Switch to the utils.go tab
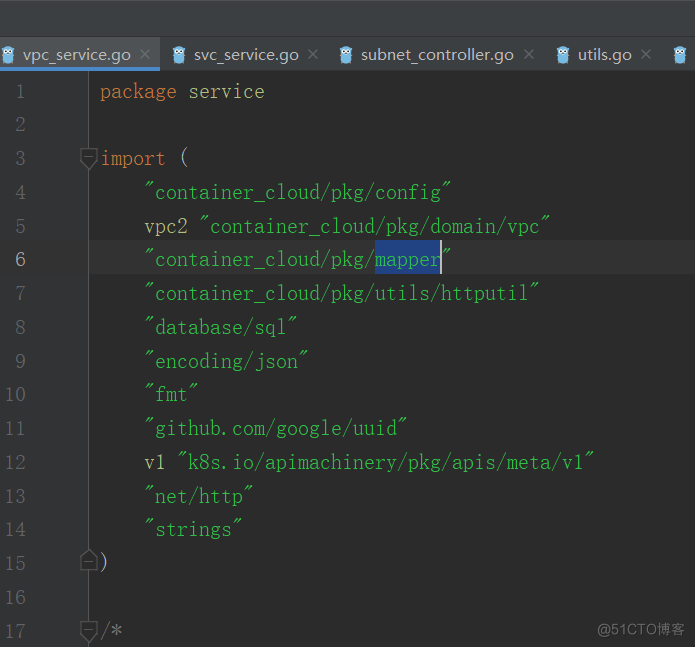 [x=604, y=54]
